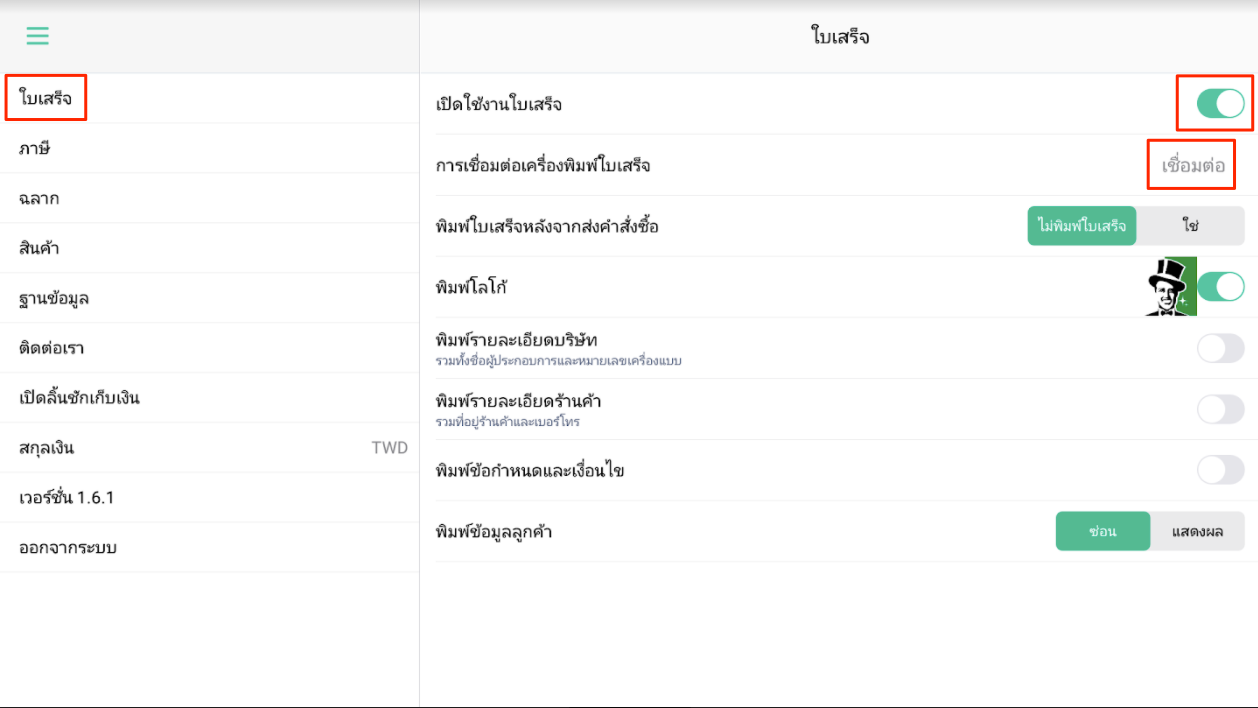Click the พิมพ์ข้อมูลลูกค้า label

tap(494, 531)
